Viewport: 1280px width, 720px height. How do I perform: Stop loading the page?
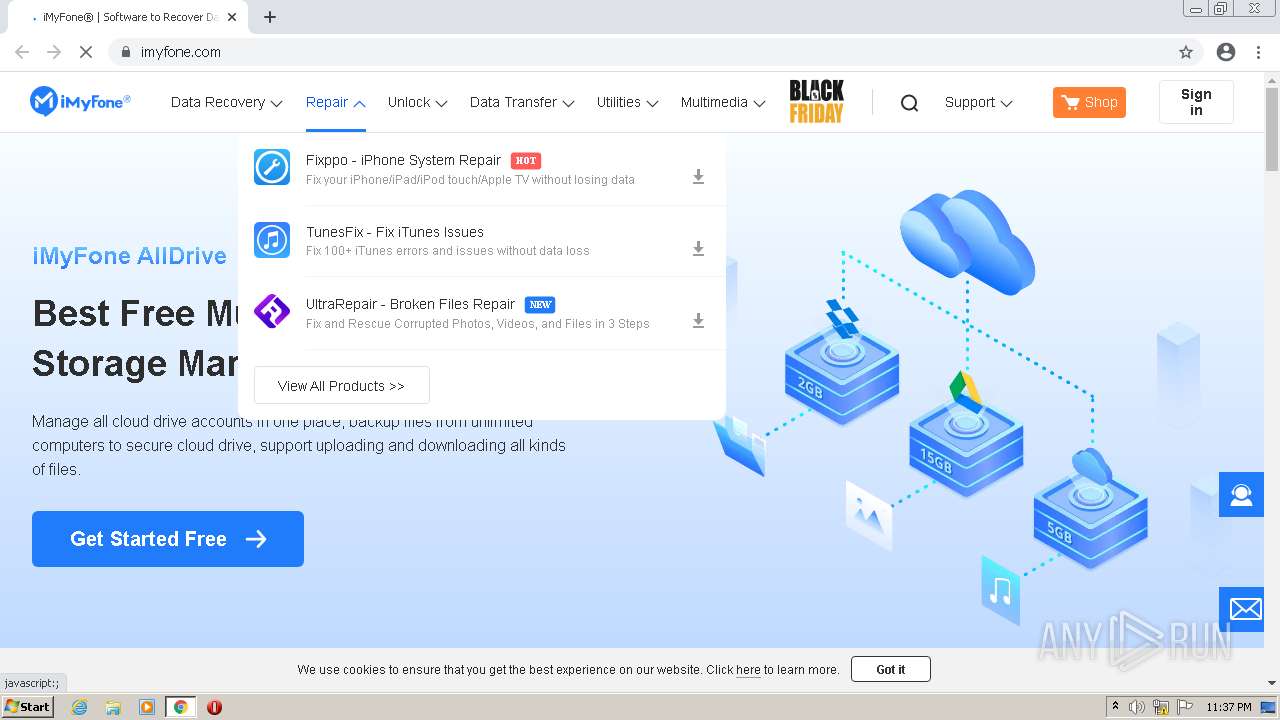click(x=86, y=52)
